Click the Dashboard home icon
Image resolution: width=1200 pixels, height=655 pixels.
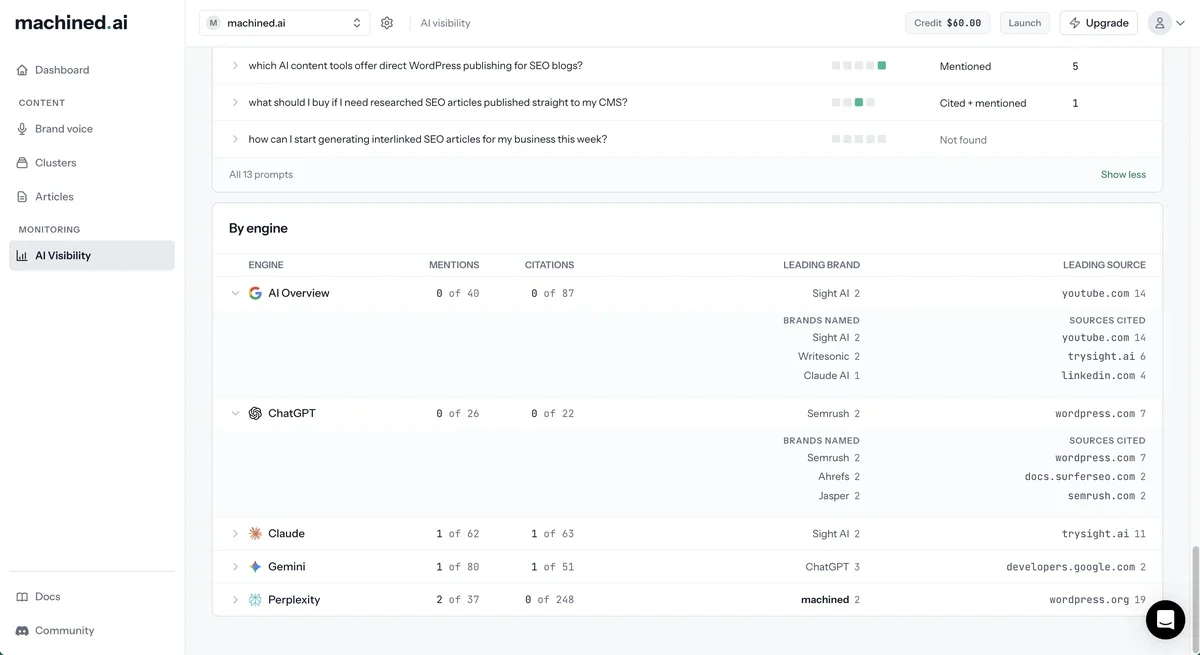point(22,70)
